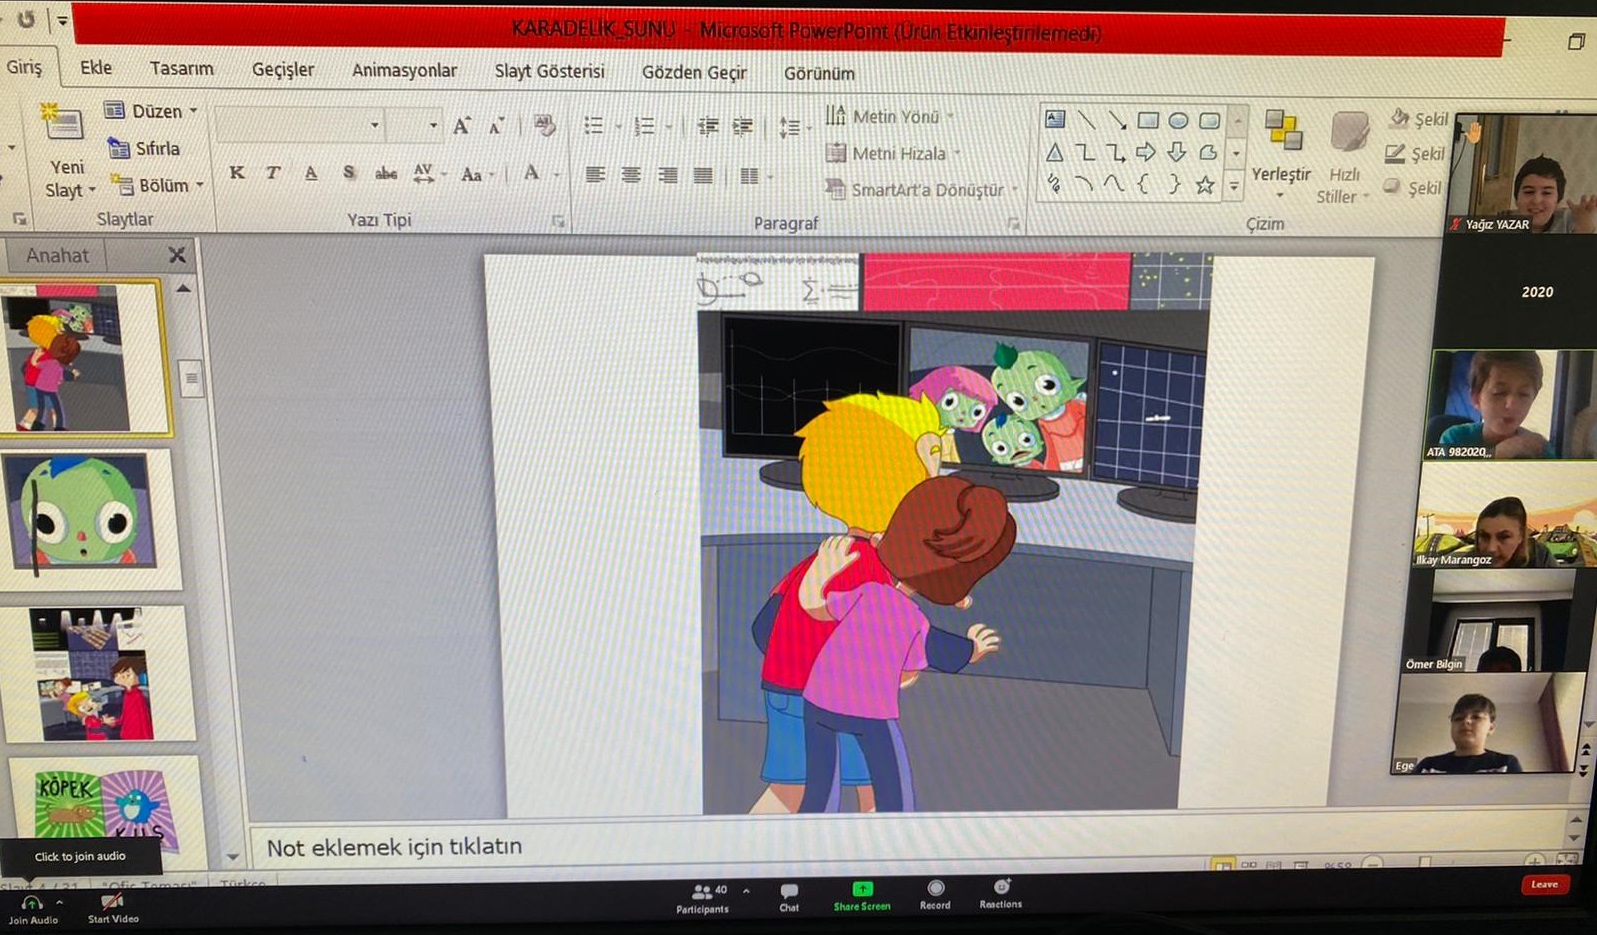The width and height of the screenshot is (1597, 935).
Task: Open the Slayt Gösterisi ribbon tab
Action: pyautogui.click(x=549, y=72)
